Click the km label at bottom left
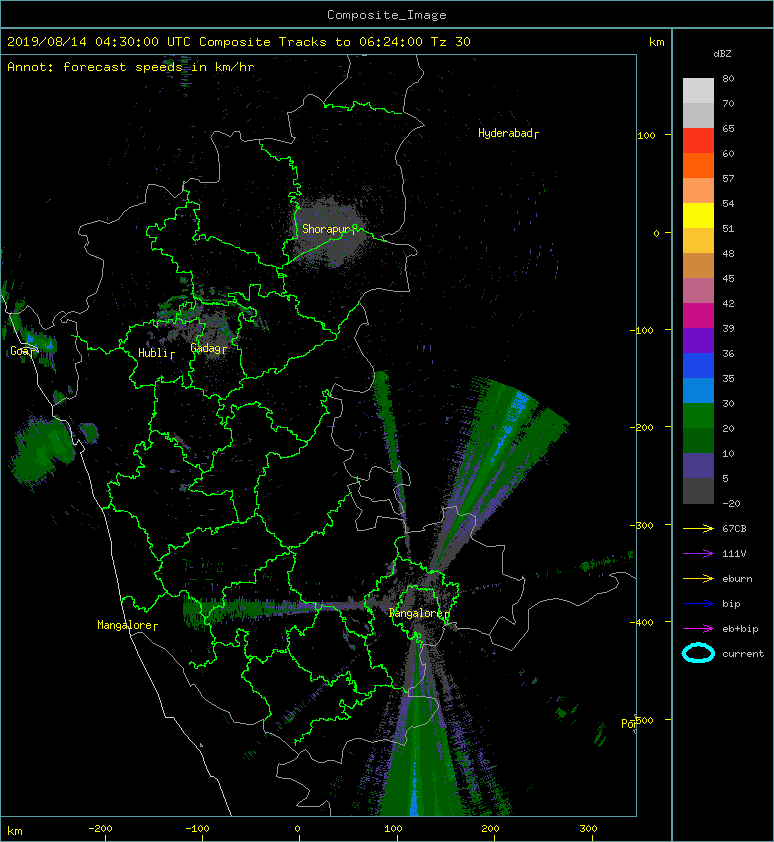This screenshot has height=842, width=774. 15,831
